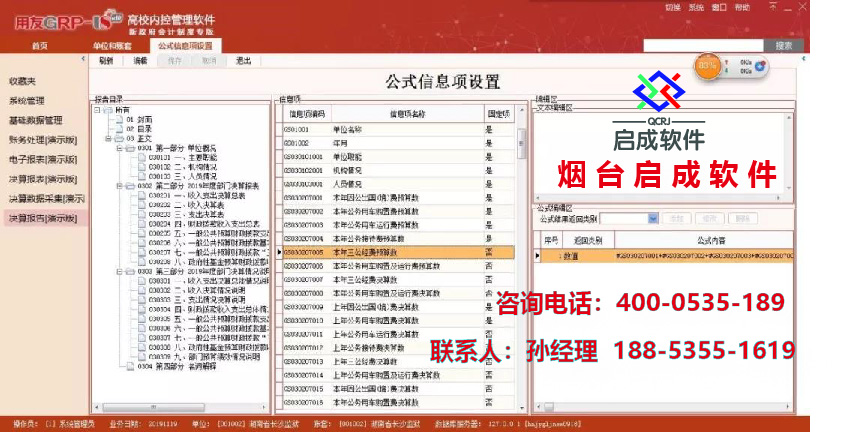
Task: Click the 信息项编码 column header
Action: pos(307,114)
